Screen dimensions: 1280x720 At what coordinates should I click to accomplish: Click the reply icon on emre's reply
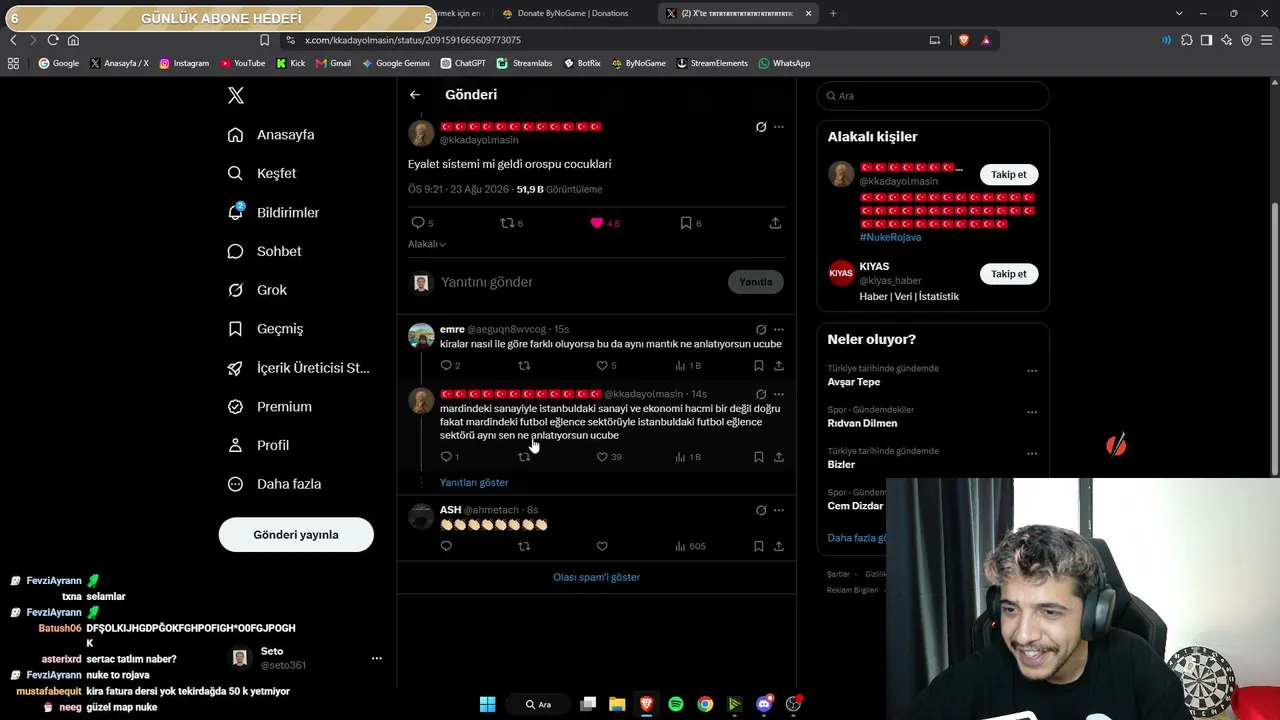click(x=446, y=366)
